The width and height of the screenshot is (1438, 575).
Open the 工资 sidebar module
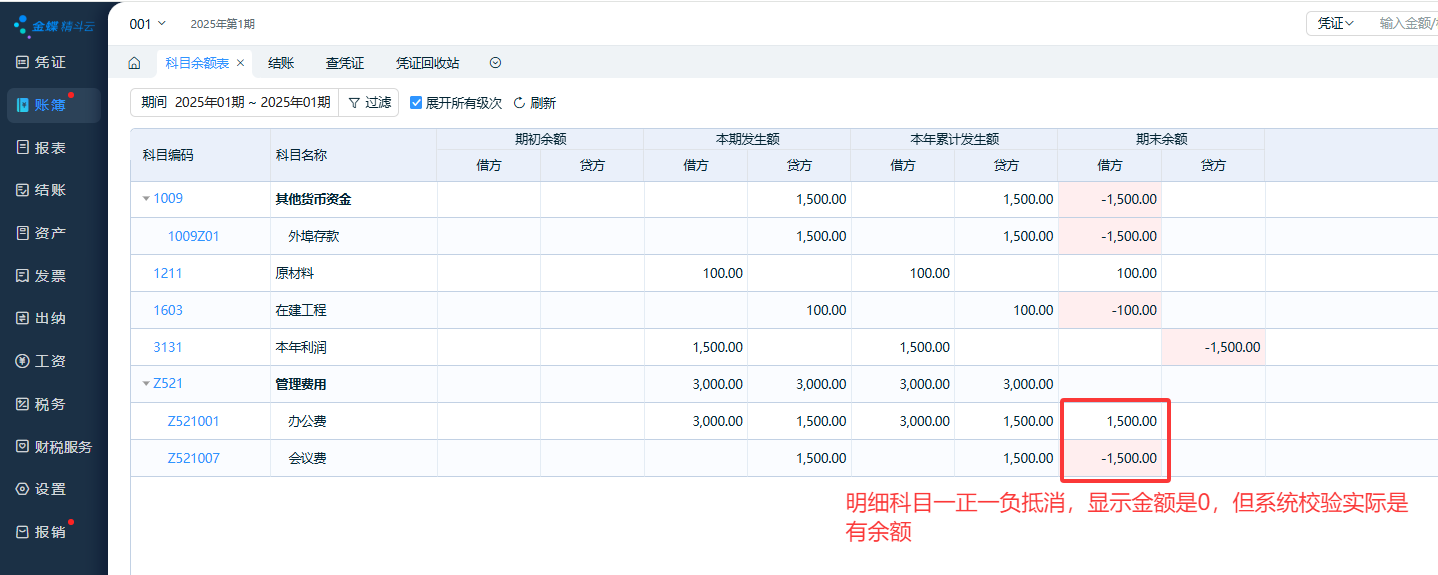(x=41, y=361)
